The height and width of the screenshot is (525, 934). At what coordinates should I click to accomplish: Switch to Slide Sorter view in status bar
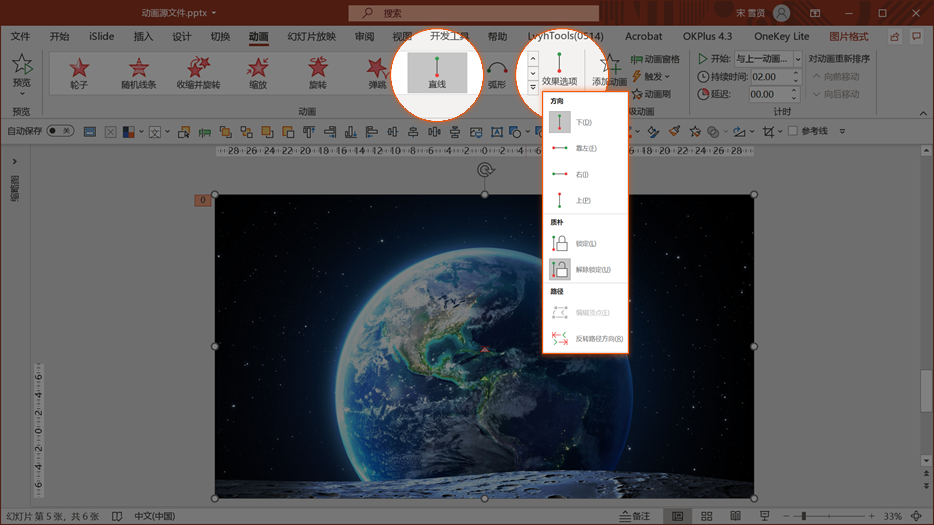(x=706, y=516)
